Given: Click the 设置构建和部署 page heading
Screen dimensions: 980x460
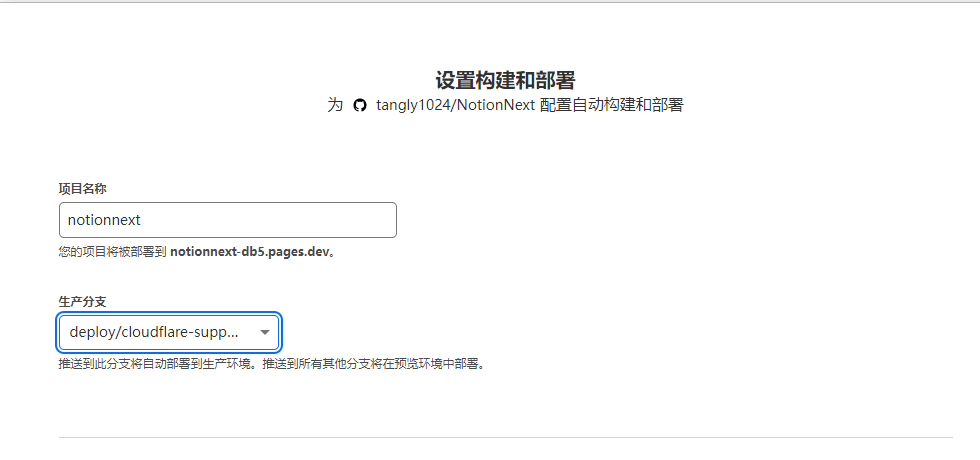Looking at the screenshot, I should 505,80.
